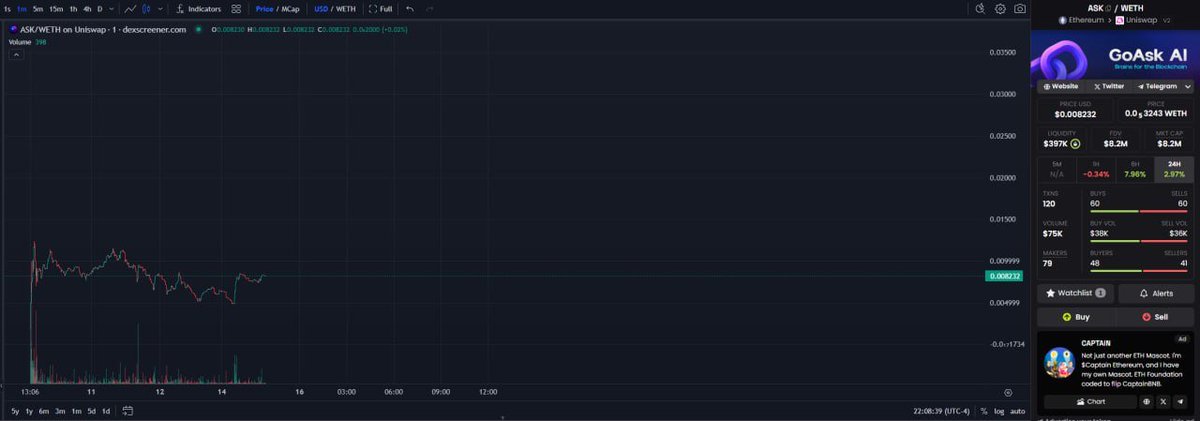Image resolution: width=1200 pixels, height=421 pixels.
Task: Click the Volume indicator label
Action: click(20, 42)
